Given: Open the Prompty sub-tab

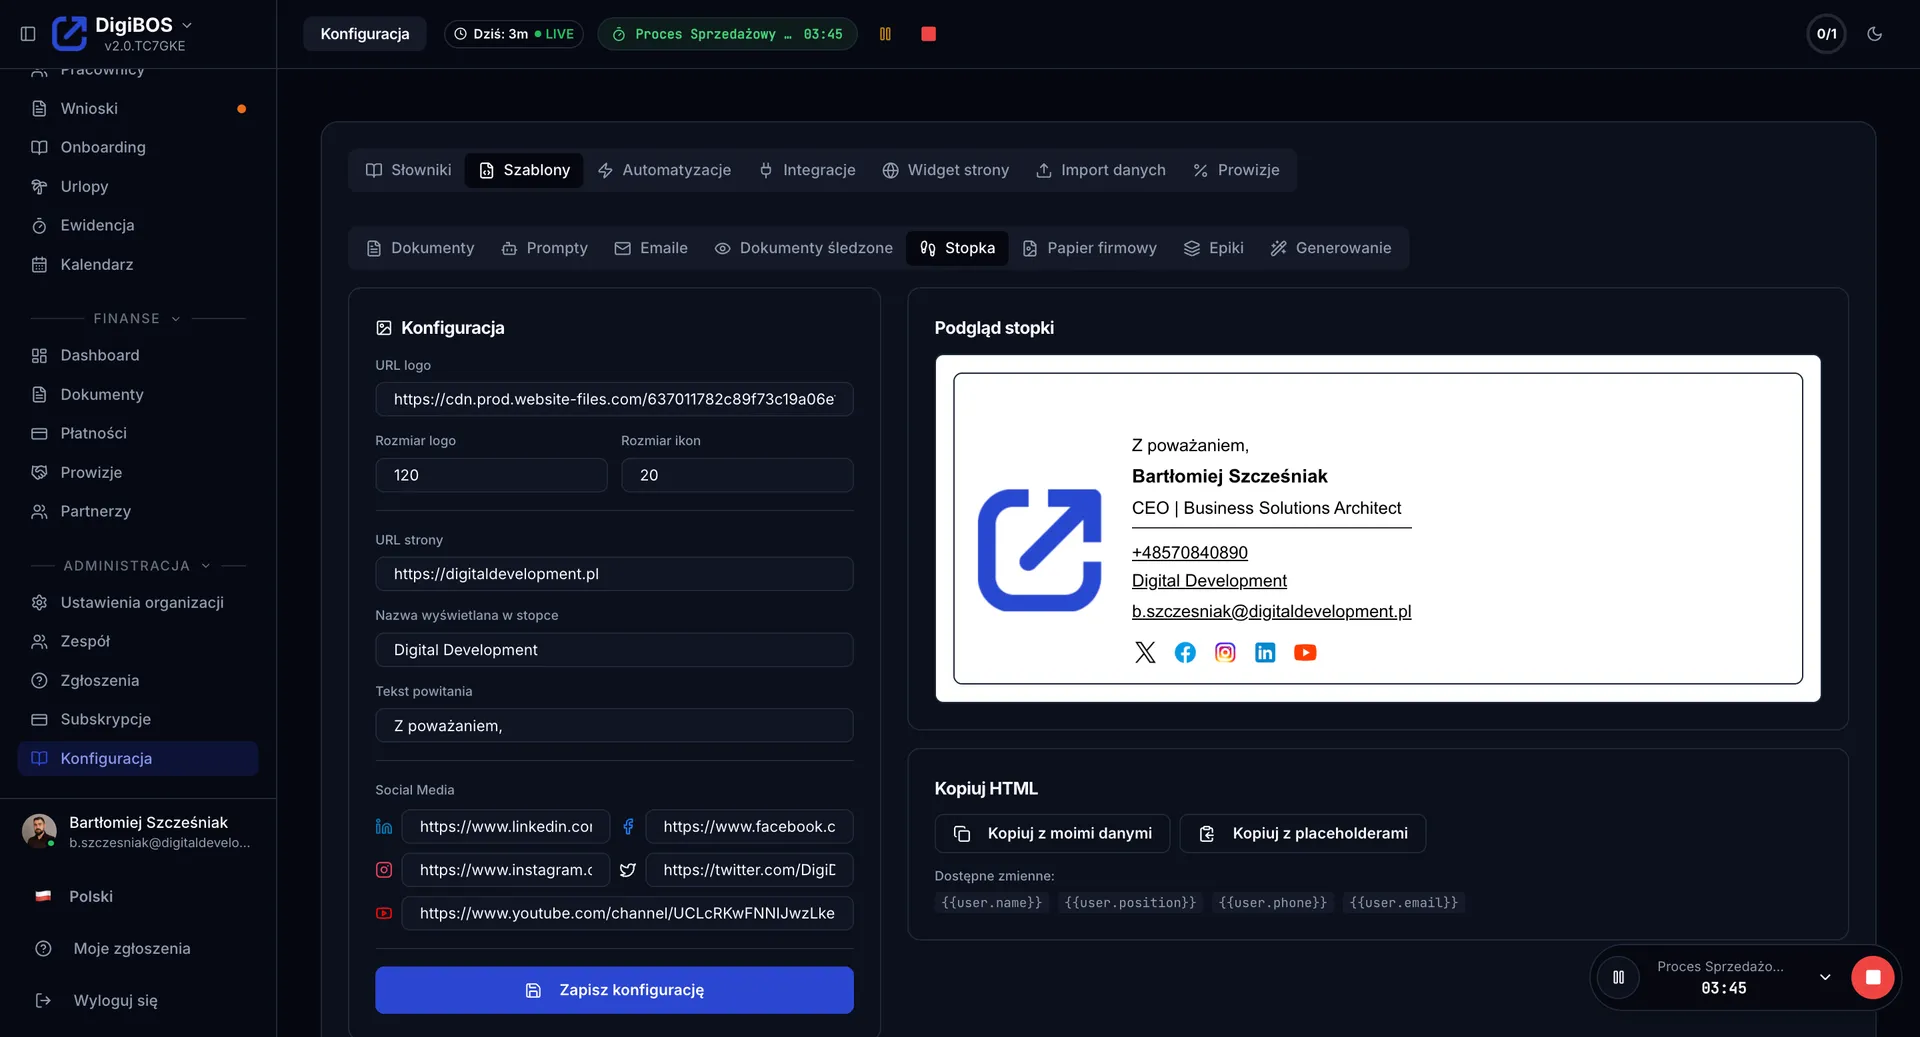Looking at the screenshot, I should 544,248.
